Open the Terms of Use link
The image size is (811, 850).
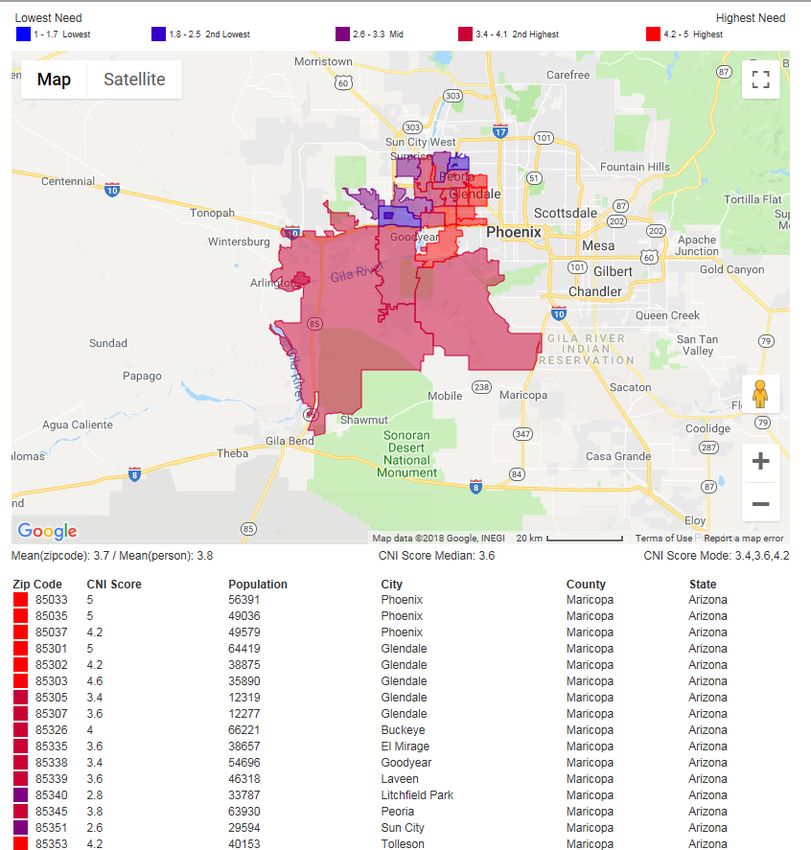coord(664,538)
